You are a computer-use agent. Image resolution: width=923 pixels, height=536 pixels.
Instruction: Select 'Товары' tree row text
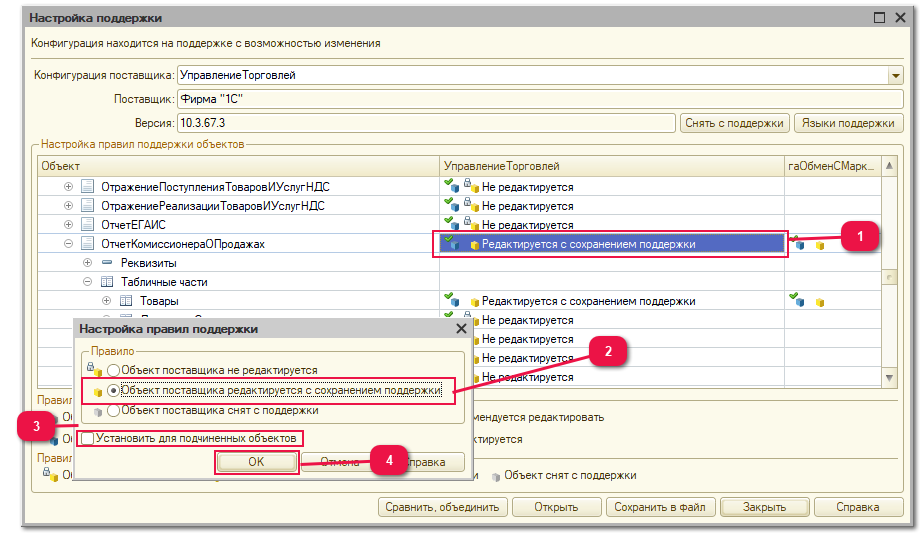(159, 301)
